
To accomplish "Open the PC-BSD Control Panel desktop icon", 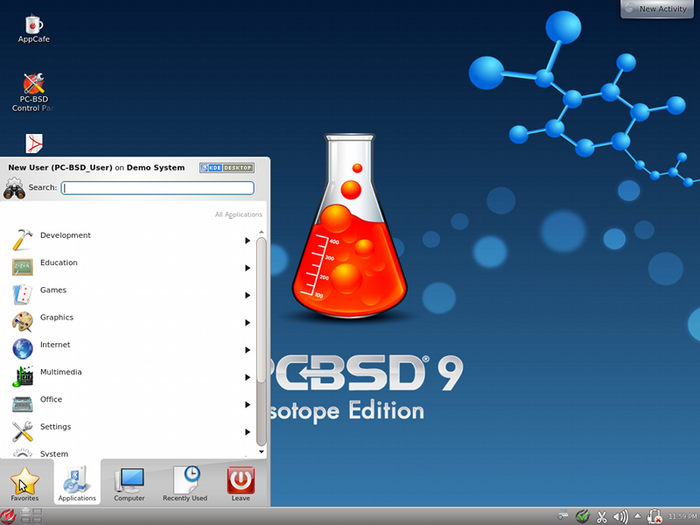I will point(33,92).
